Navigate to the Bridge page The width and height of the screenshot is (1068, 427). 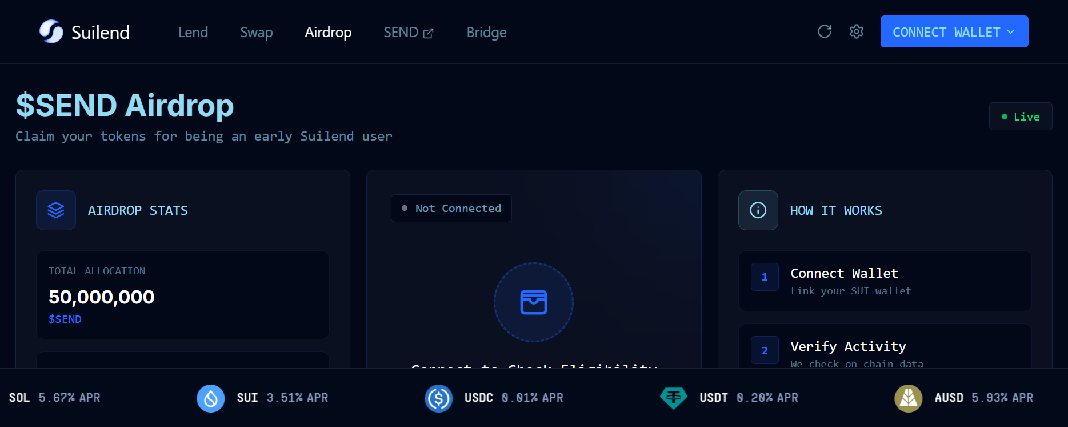click(486, 32)
